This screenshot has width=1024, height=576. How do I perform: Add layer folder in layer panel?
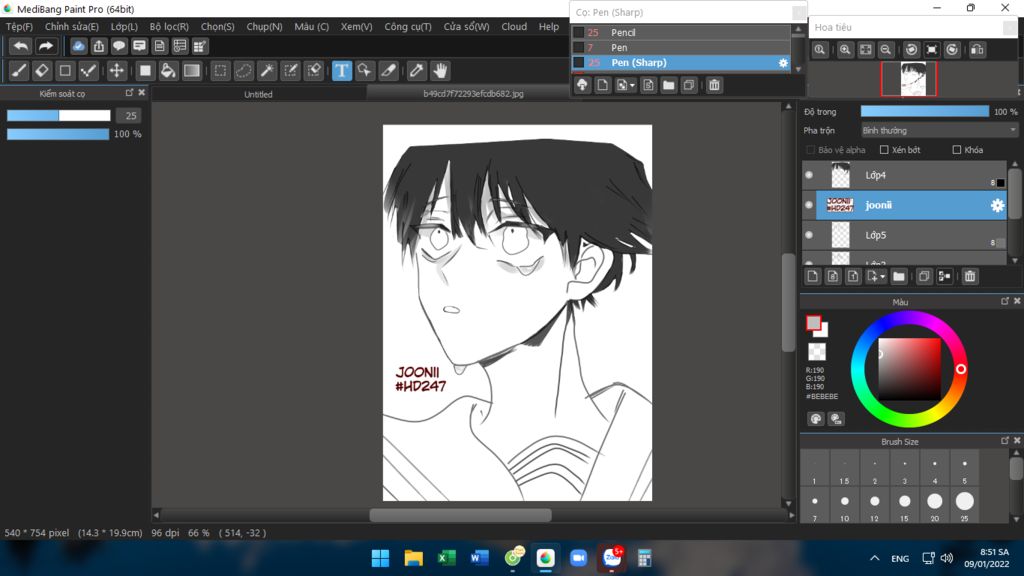tap(899, 276)
